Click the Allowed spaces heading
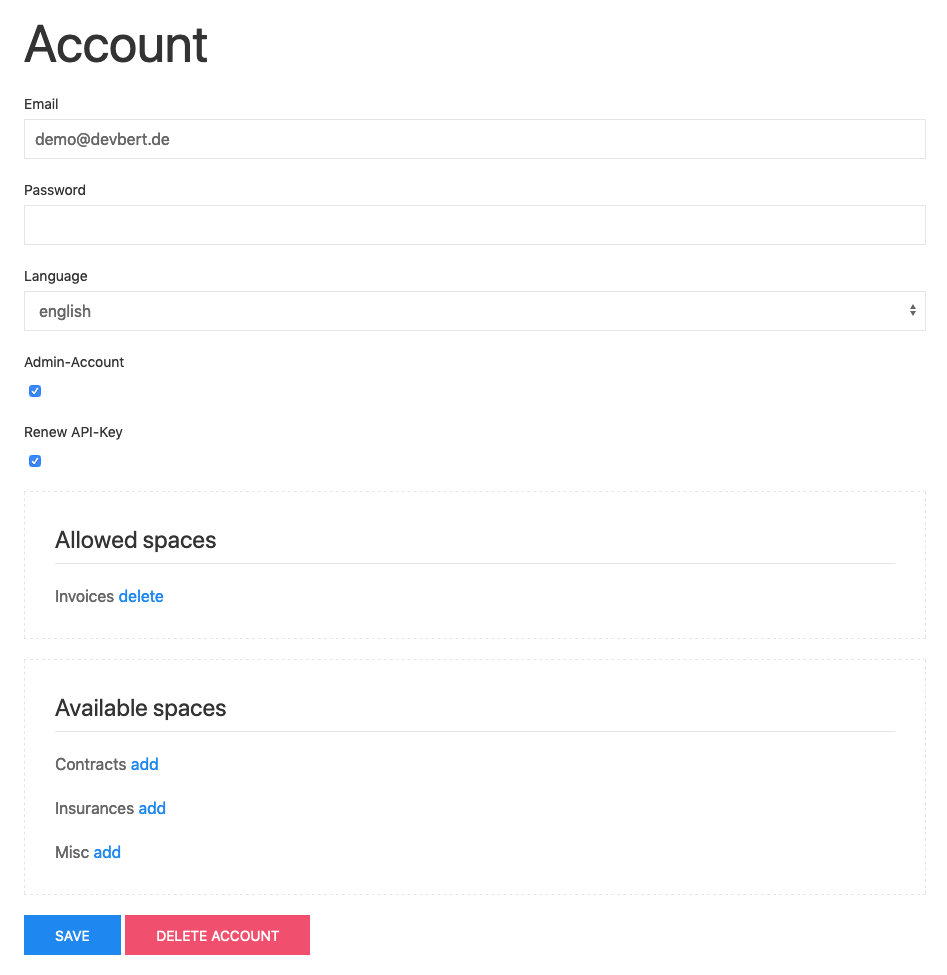This screenshot has height=975, width=947. coord(136,540)
